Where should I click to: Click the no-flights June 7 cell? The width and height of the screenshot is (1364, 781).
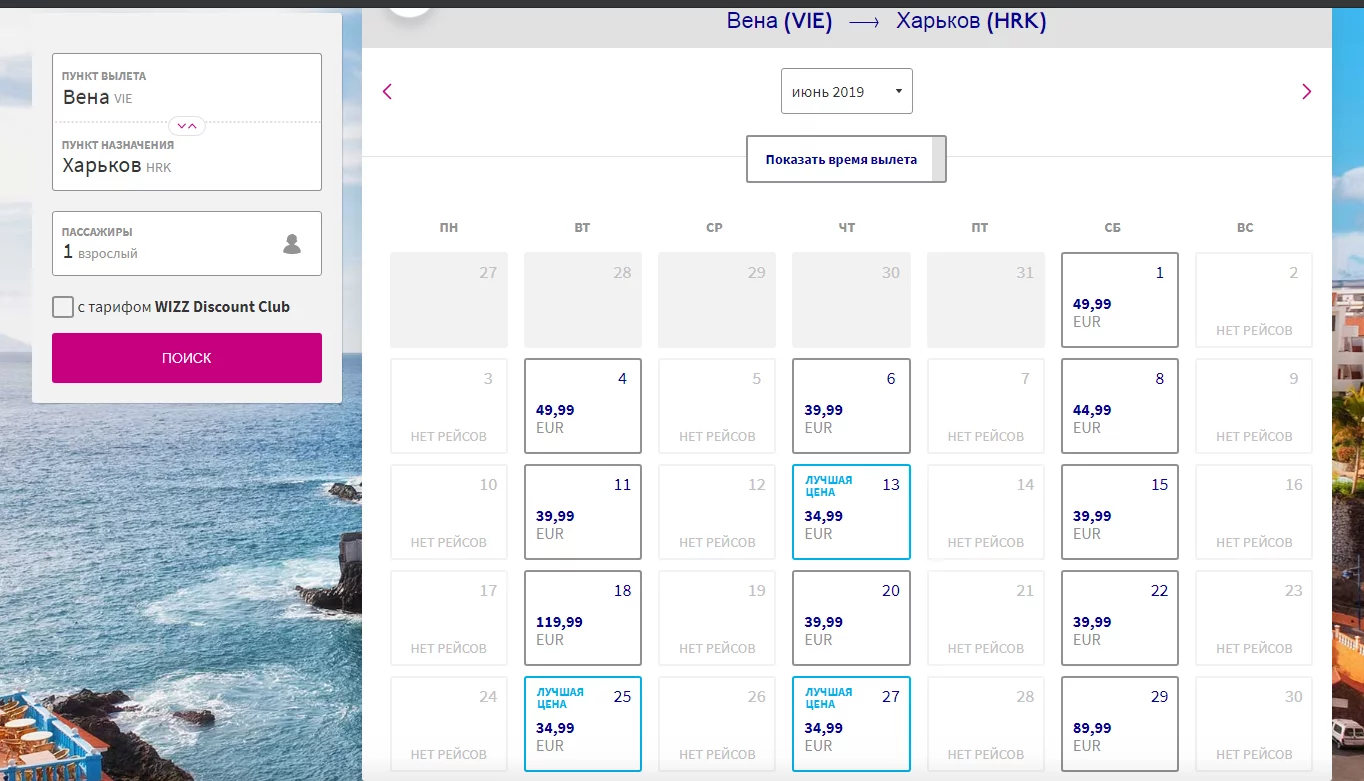coord(986,406)
